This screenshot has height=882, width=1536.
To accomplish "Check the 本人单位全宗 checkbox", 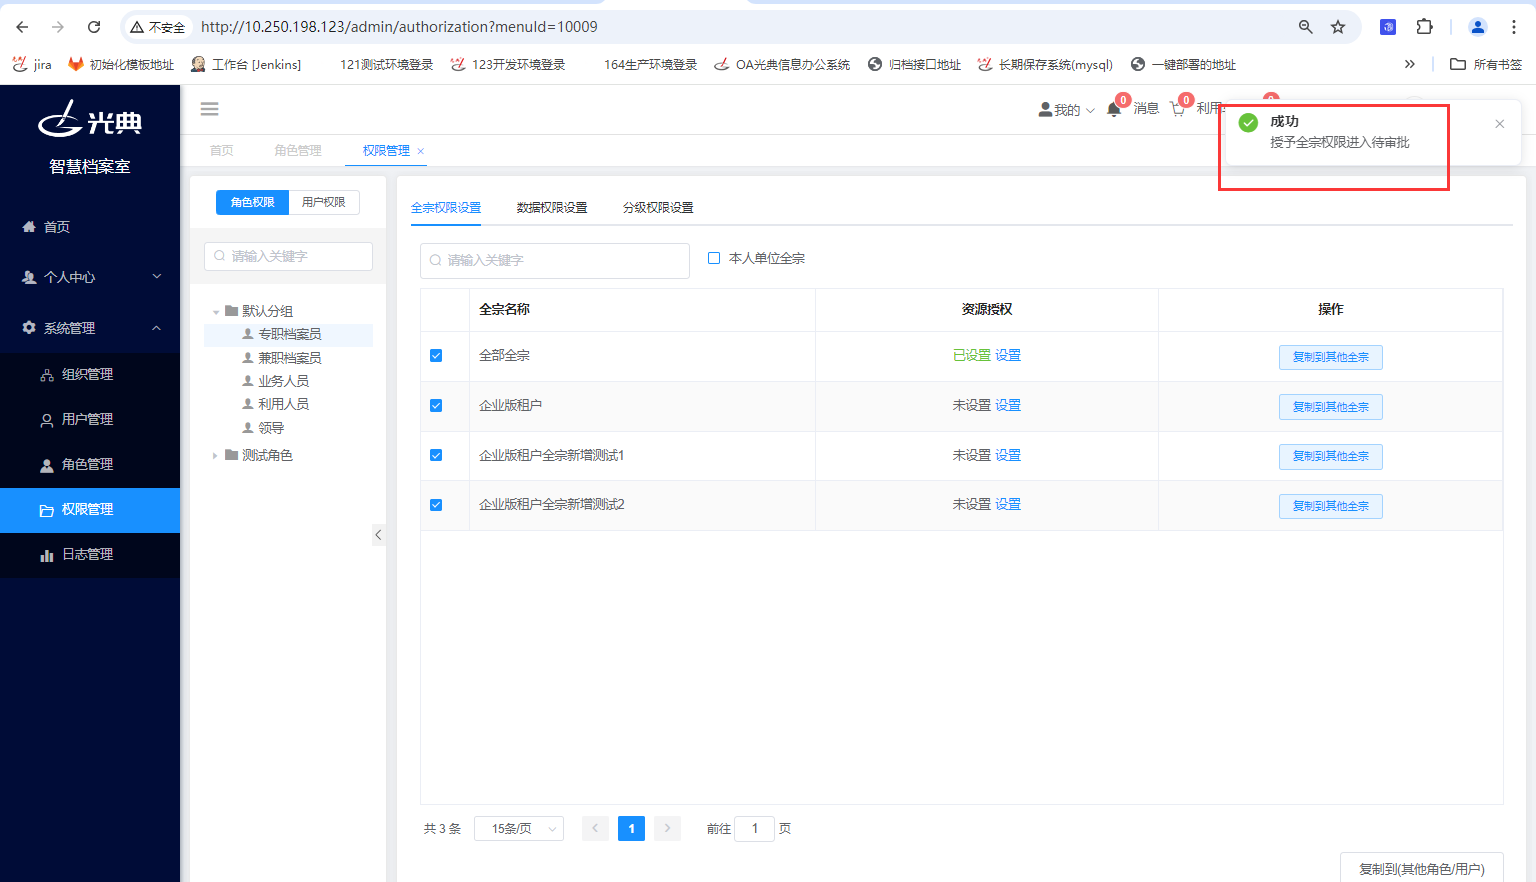I will click(714, 258).
